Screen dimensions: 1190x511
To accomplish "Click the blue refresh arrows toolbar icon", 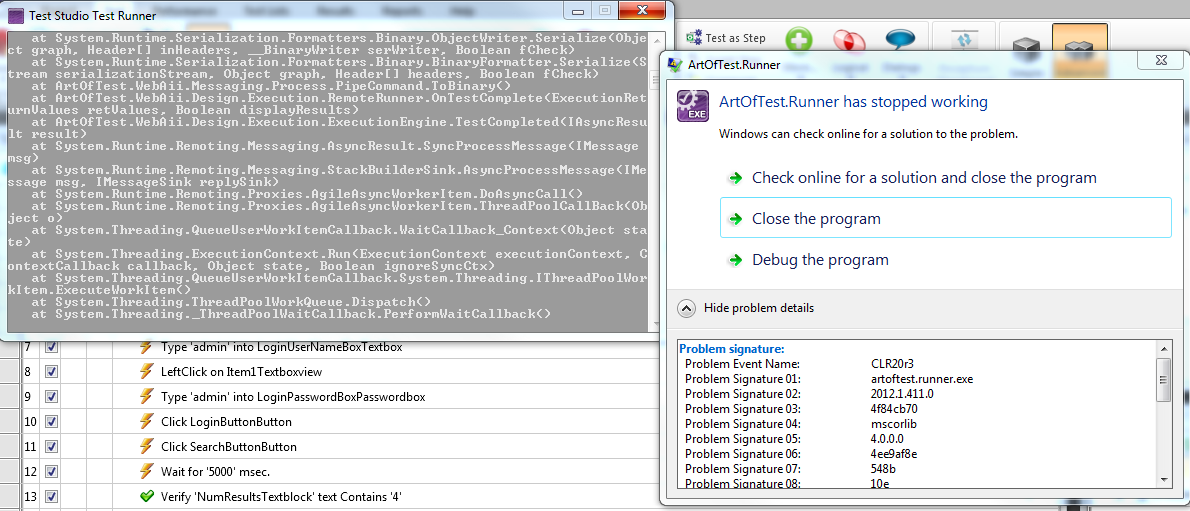I will 965,40.
